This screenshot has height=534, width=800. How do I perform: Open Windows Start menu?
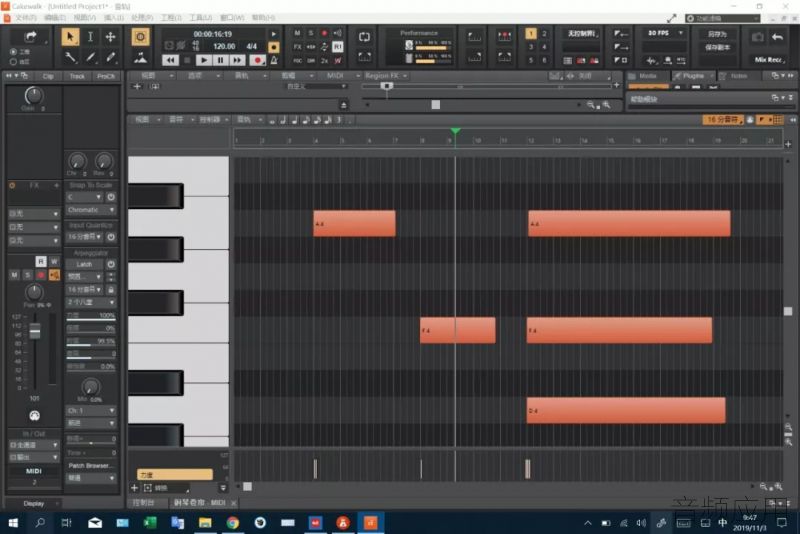coord(13,522)
